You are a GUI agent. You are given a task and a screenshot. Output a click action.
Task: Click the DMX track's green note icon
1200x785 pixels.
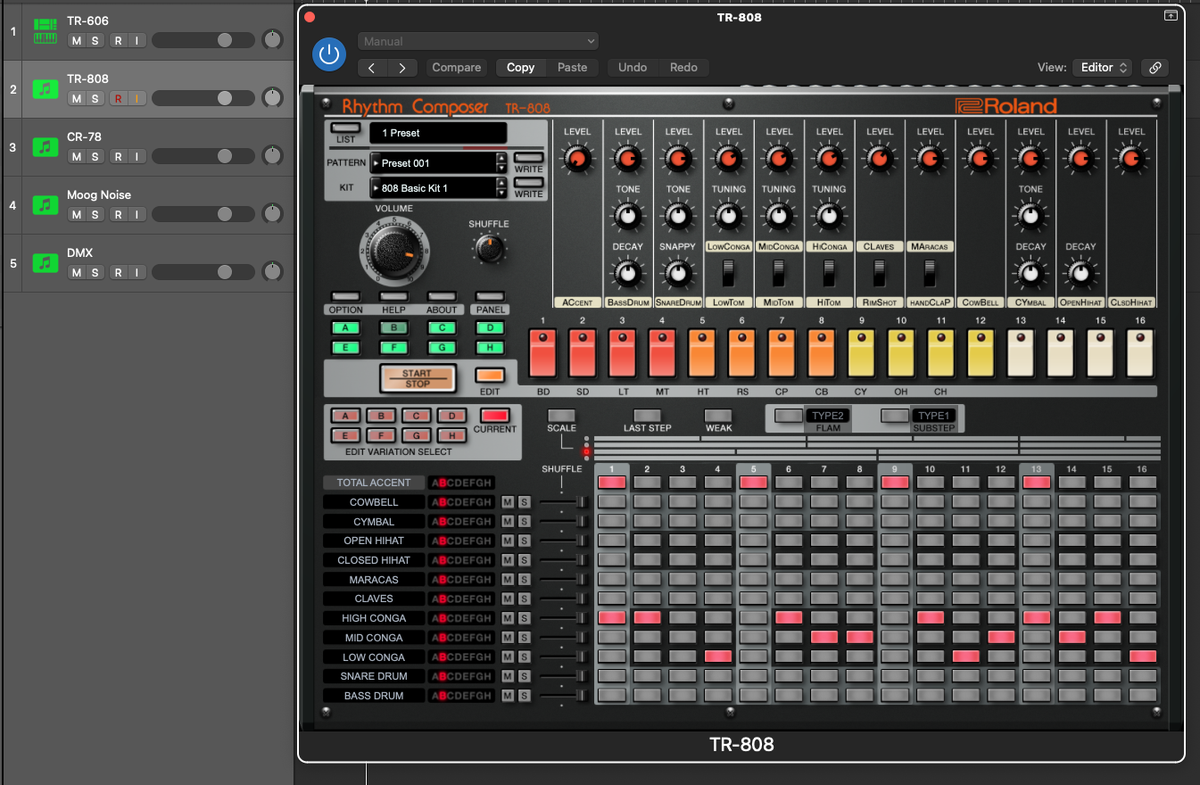[44, 262]
